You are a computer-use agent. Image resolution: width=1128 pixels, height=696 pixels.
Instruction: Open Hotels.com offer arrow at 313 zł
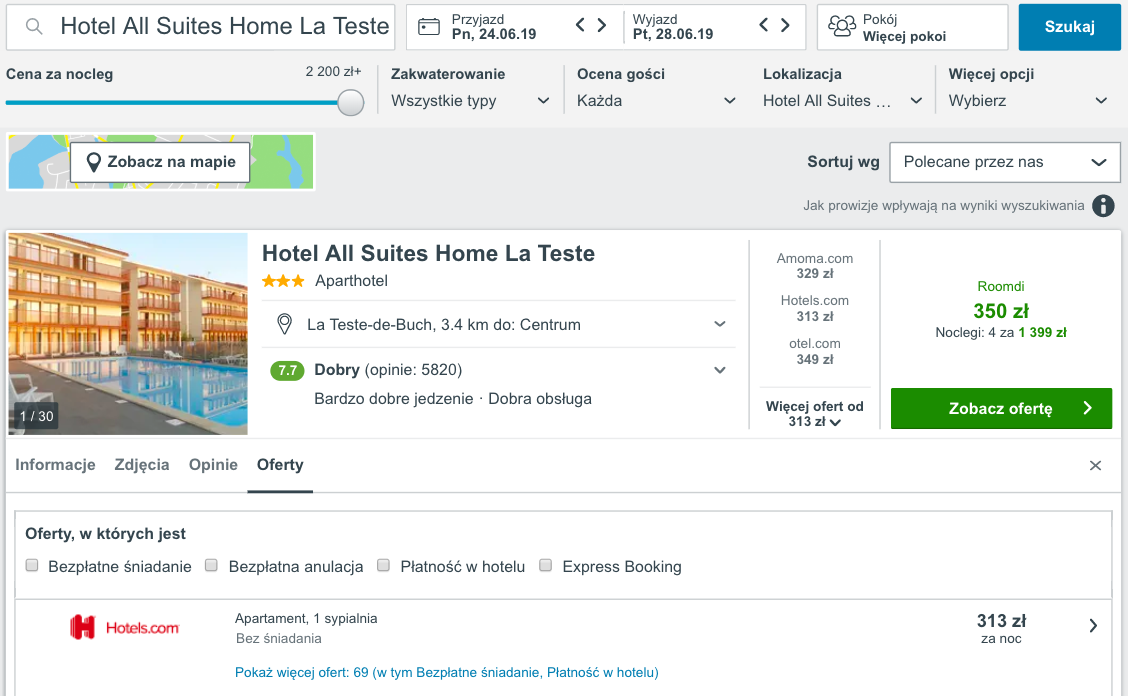point(1093,626)
